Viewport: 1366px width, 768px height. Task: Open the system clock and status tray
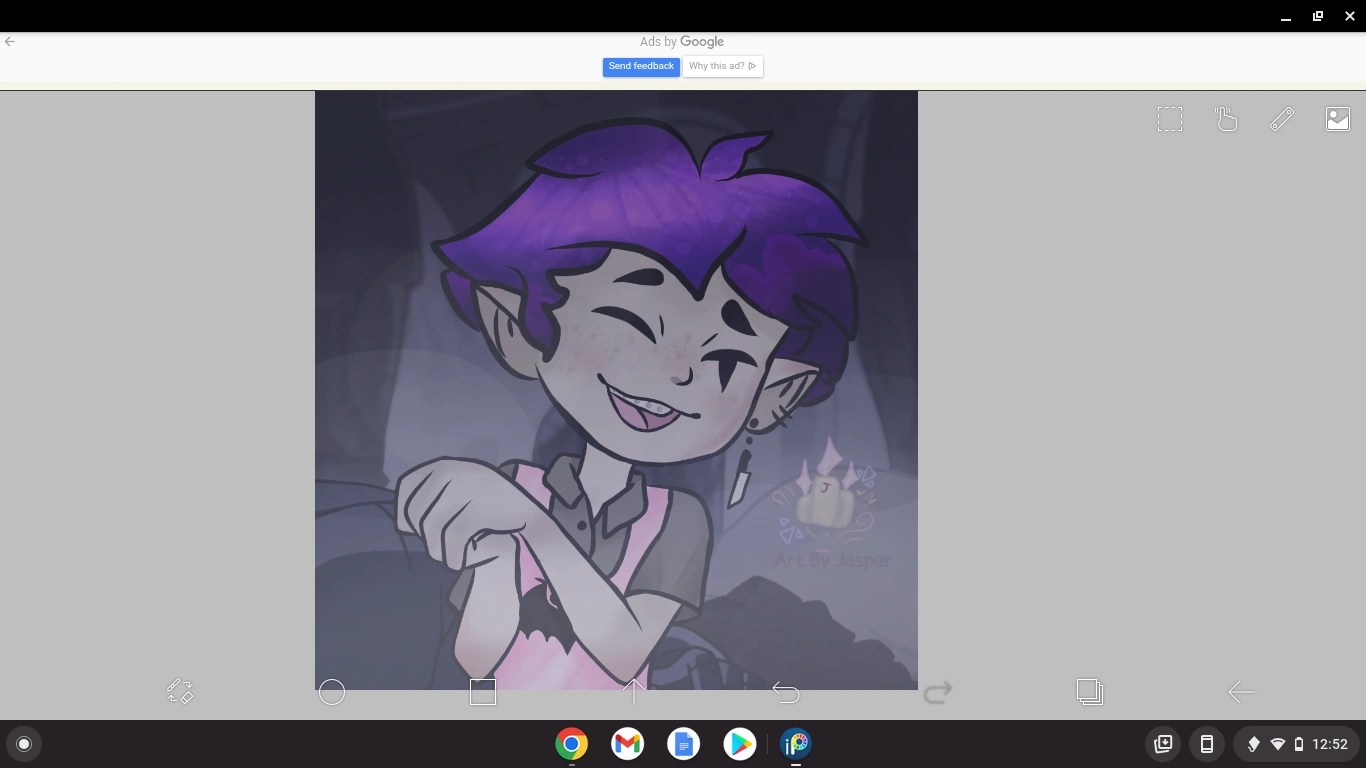[x=1296, y=744]
